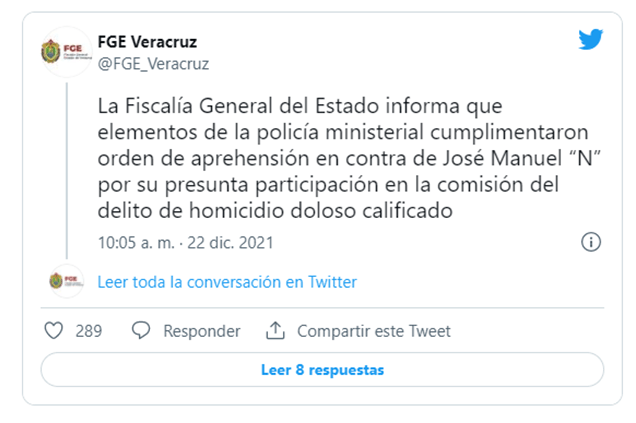Open the tweet info circle icon

point(591,242)
